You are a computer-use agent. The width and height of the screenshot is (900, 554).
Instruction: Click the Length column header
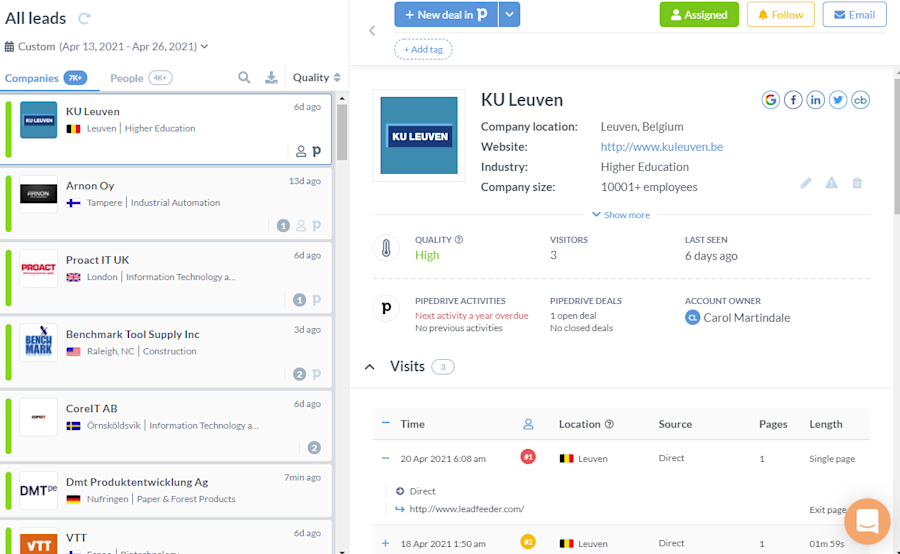coord(826,424)
